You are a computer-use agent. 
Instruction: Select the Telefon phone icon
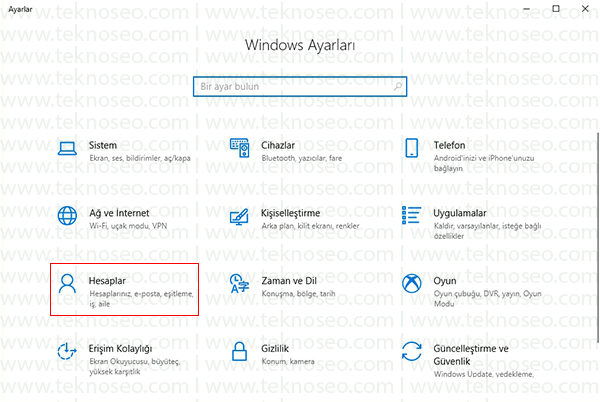(411, 148)
